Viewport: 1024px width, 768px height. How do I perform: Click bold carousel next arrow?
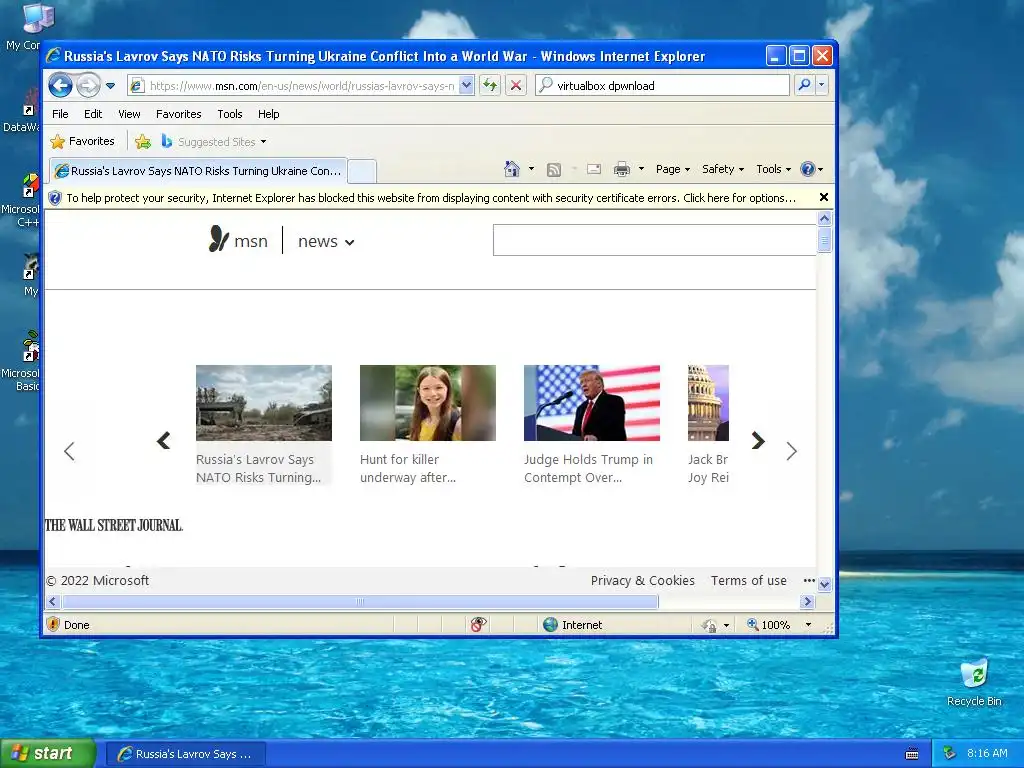(x=758, y=441)
